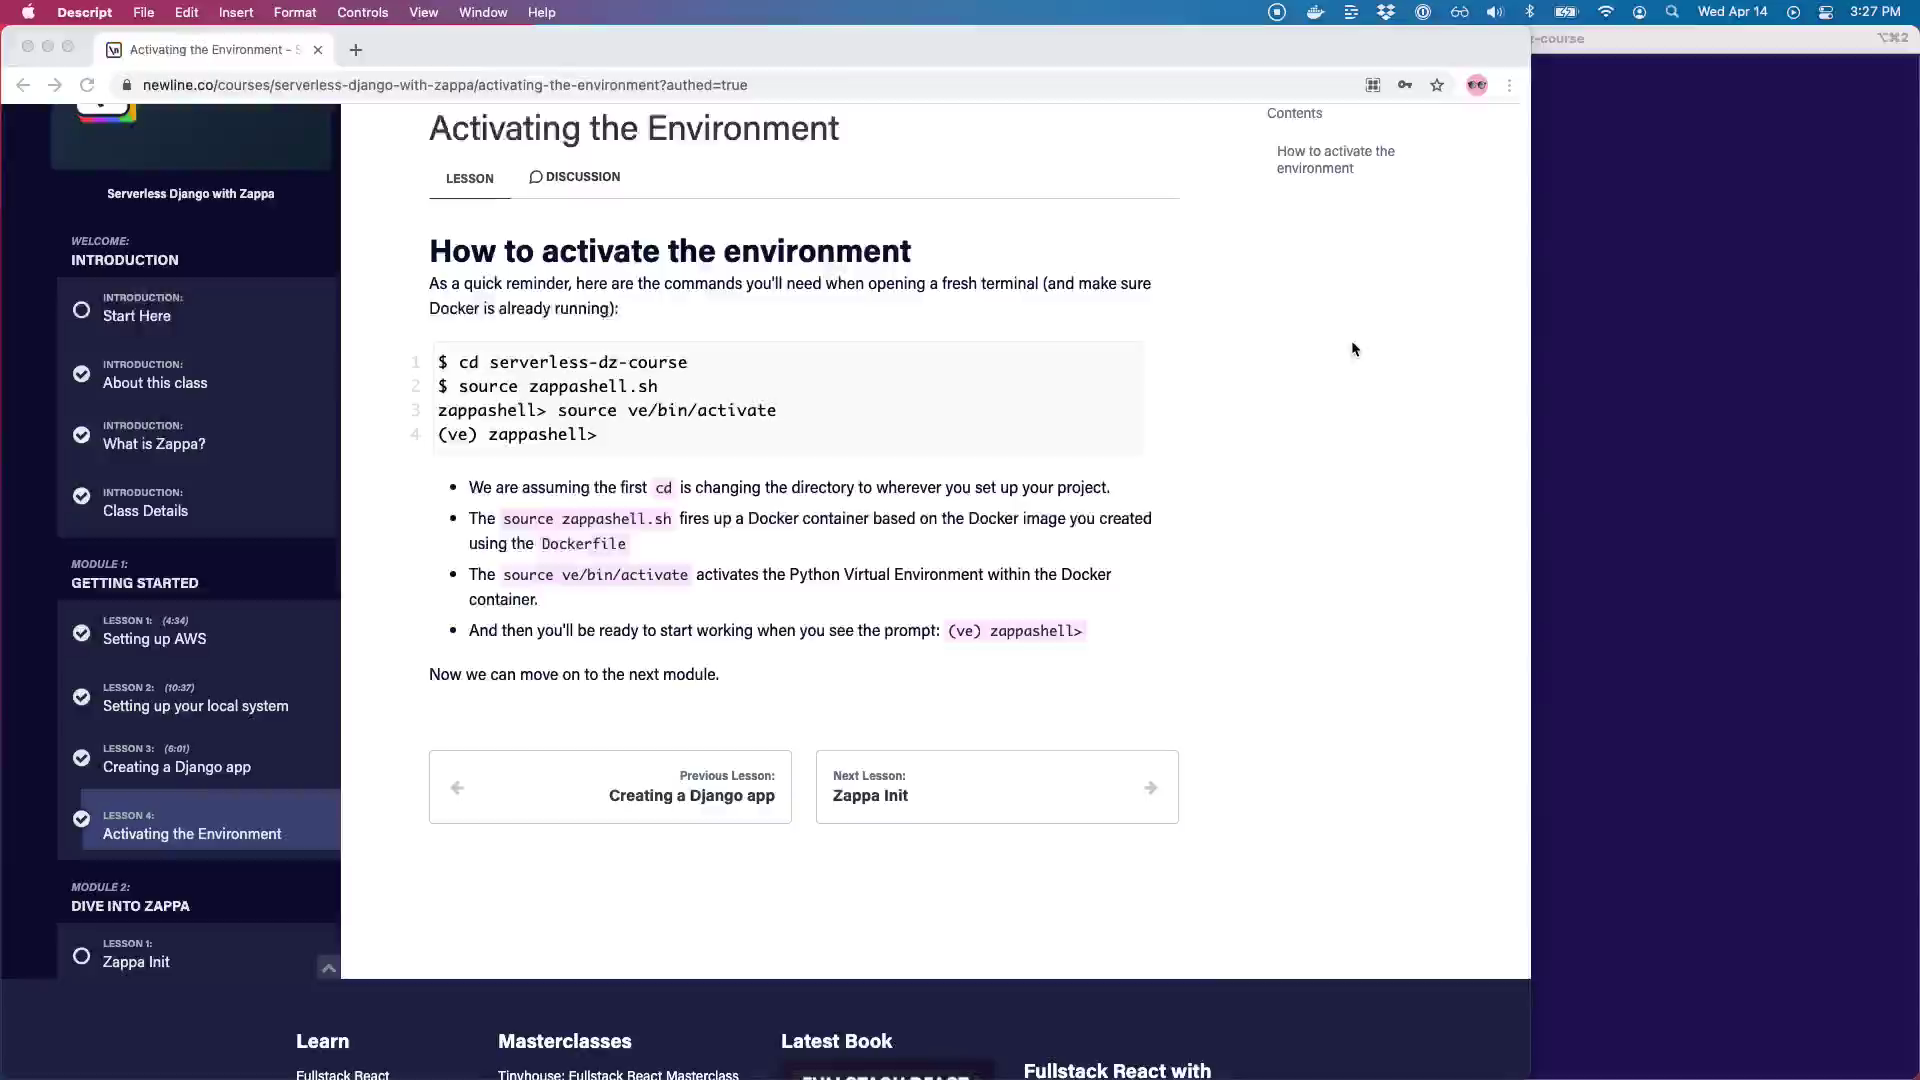Click the 1Password menu bar icon
Screen dimensions: 1920x1080
[x=1423, y=12]
